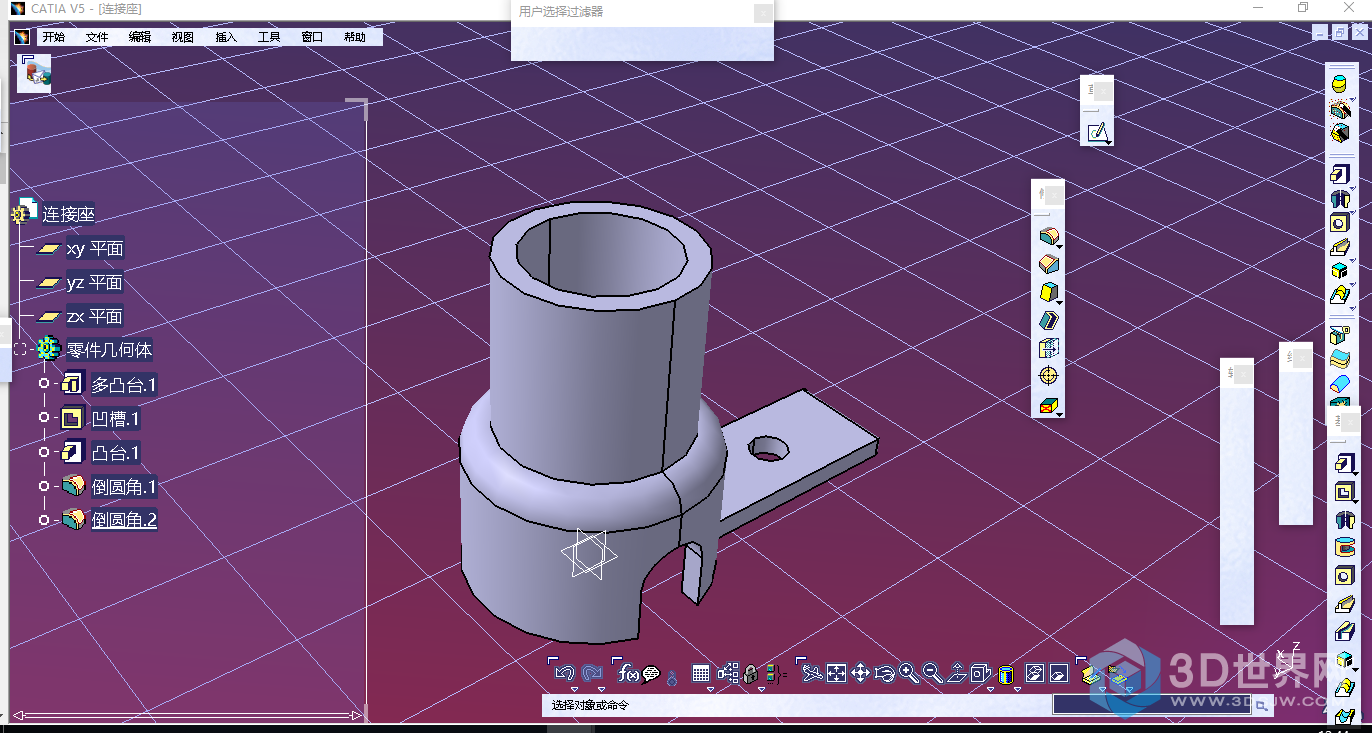Collapse the 零件几何体 tree branch
This screenshot has width=1372, height=733.
click(20, 350)
